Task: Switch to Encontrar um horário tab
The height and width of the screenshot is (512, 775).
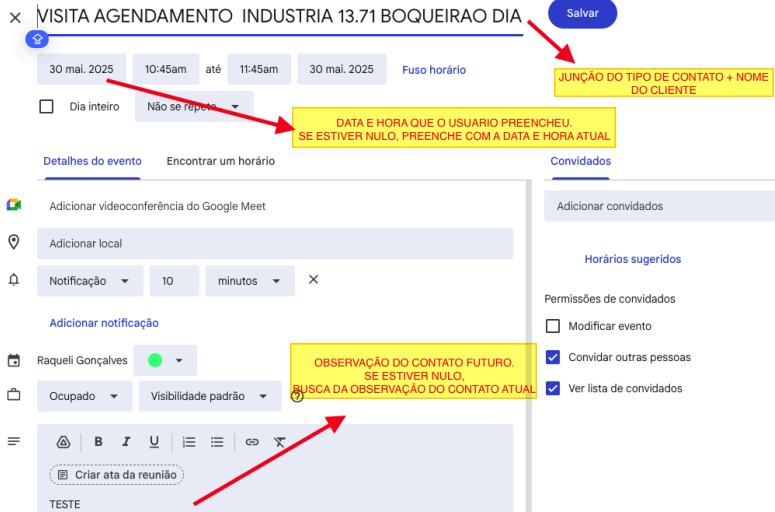Action: 220,161
